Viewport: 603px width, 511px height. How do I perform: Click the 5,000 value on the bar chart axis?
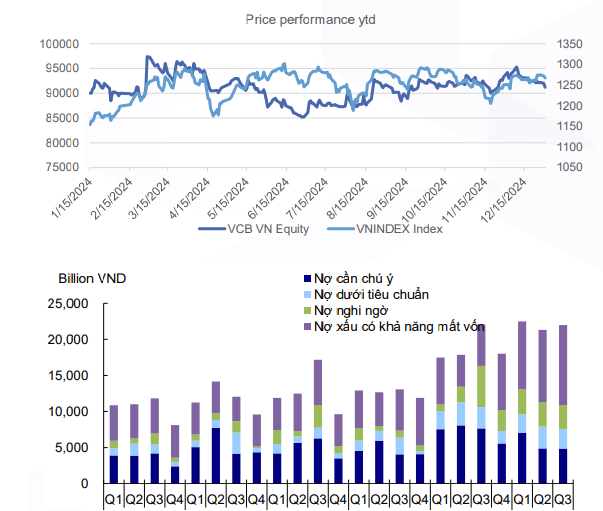(x=72, y=448)
